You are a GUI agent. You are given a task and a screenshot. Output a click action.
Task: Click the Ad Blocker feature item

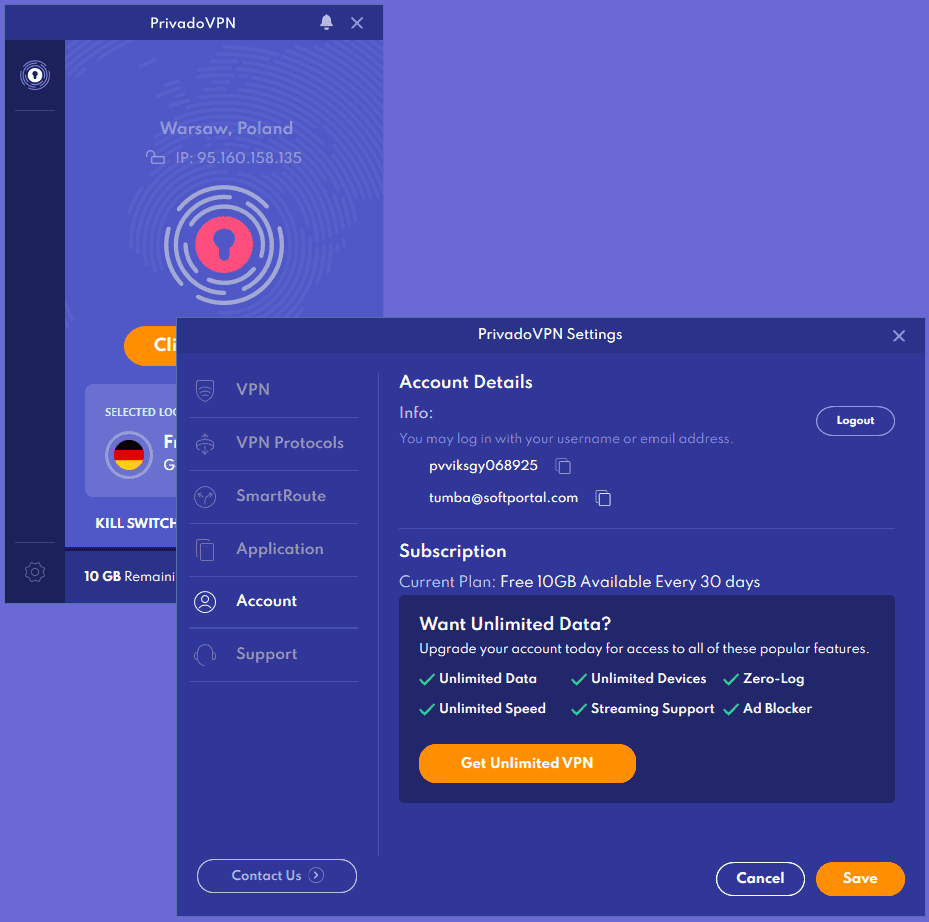768,709
